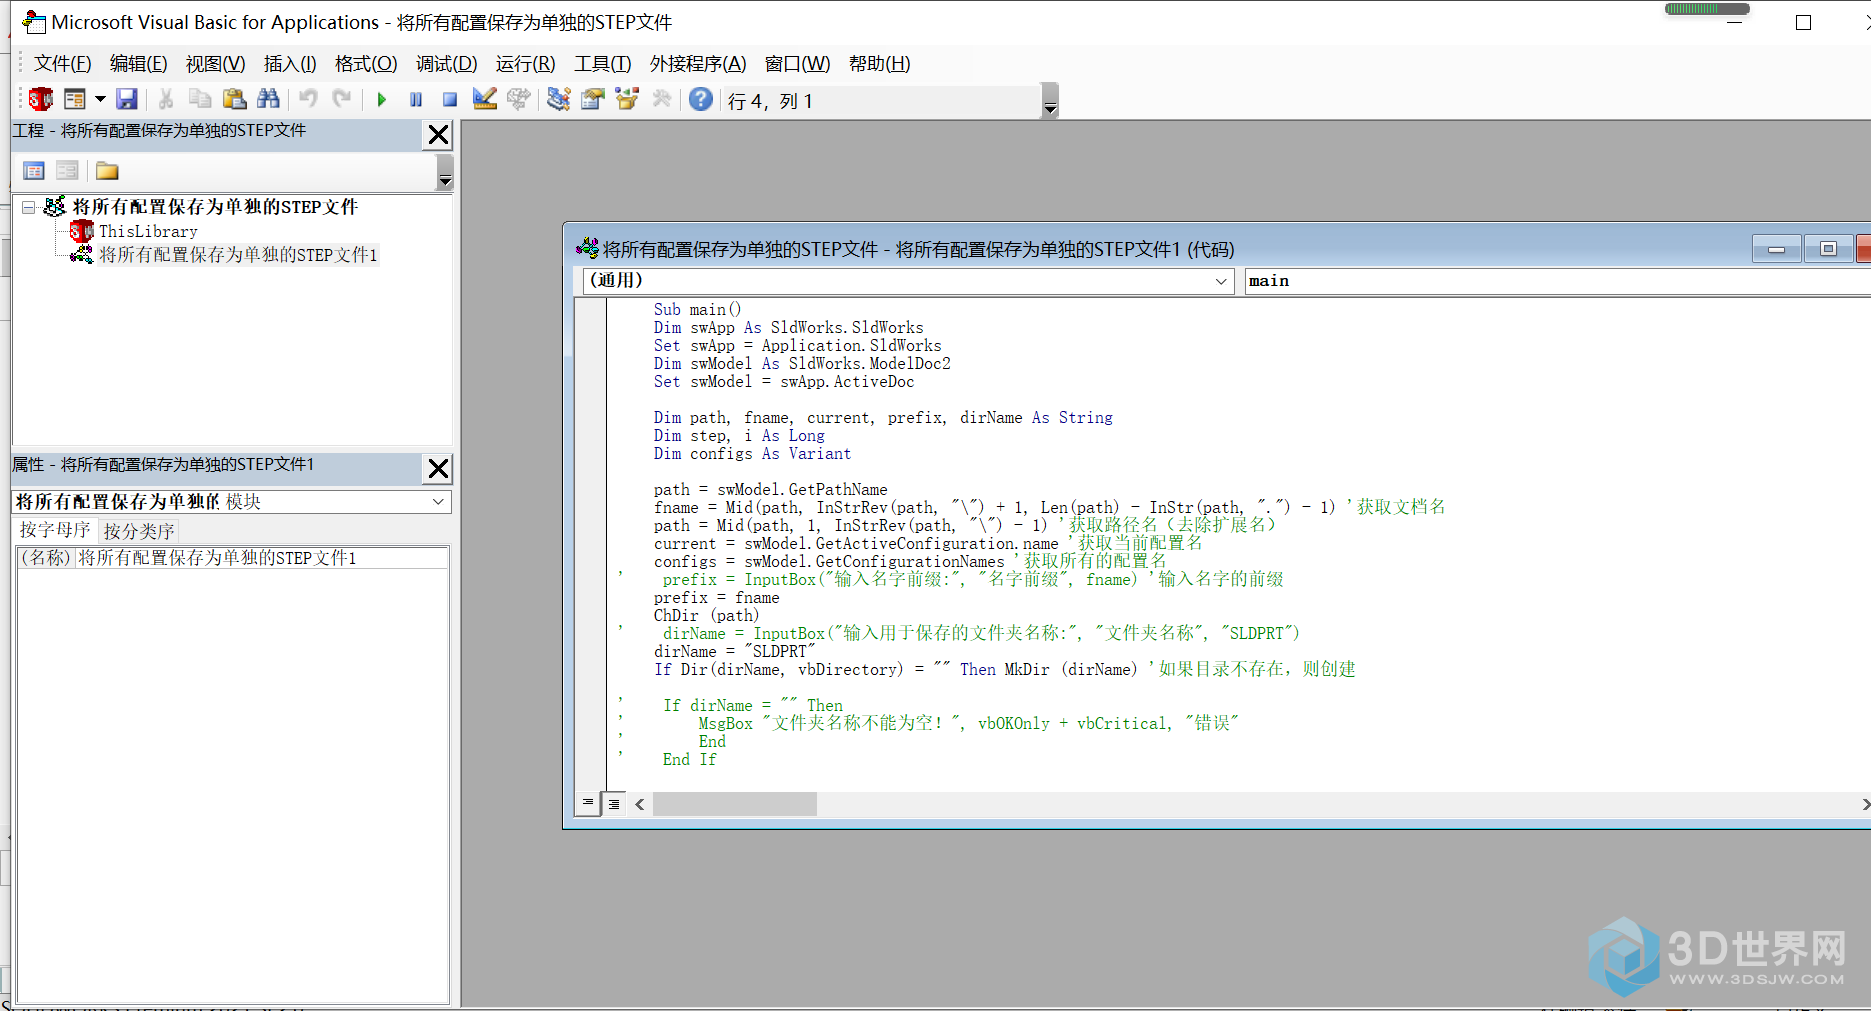Collapse the root project tree node
The width and height of the screenshot is (1871, 1011).
pos(29,207)
